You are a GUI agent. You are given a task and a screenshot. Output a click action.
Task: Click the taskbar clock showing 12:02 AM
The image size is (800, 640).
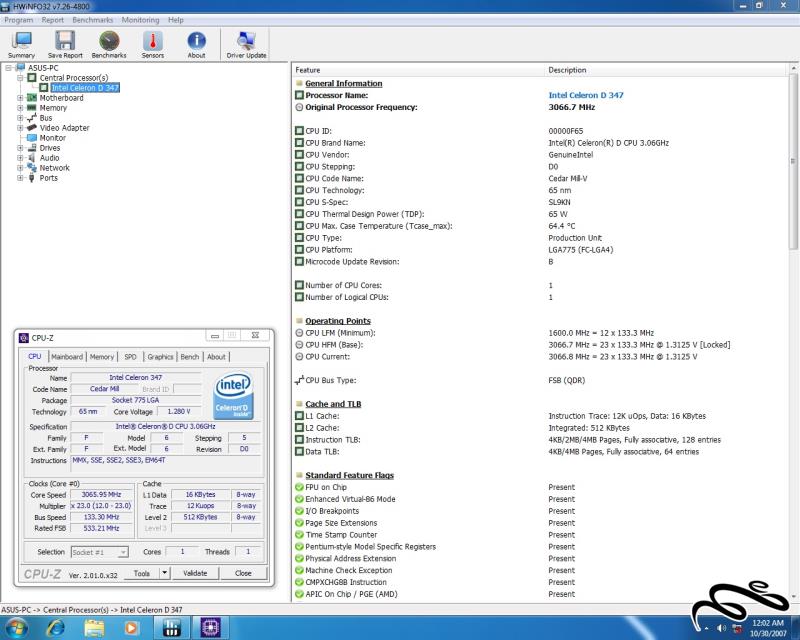click(767, 628)
